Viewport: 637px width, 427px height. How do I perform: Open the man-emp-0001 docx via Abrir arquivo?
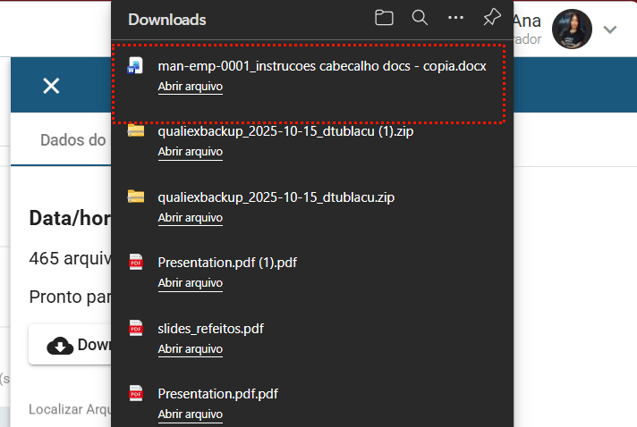click(190, 87)
